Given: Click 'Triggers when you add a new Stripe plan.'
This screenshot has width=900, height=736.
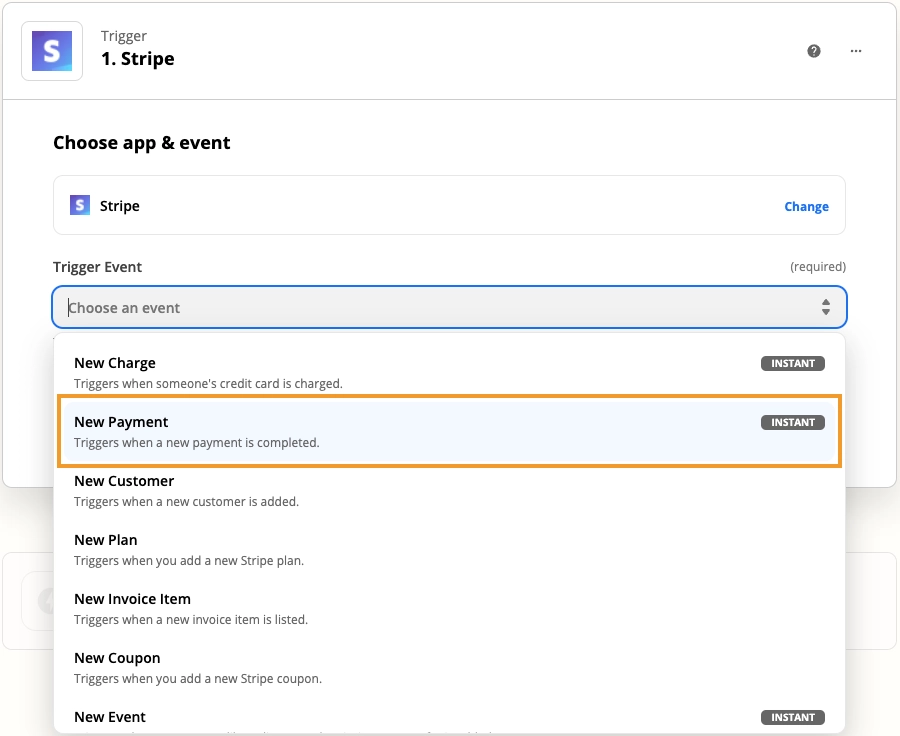Looking at the screenshot, I should tap(189, 560).
